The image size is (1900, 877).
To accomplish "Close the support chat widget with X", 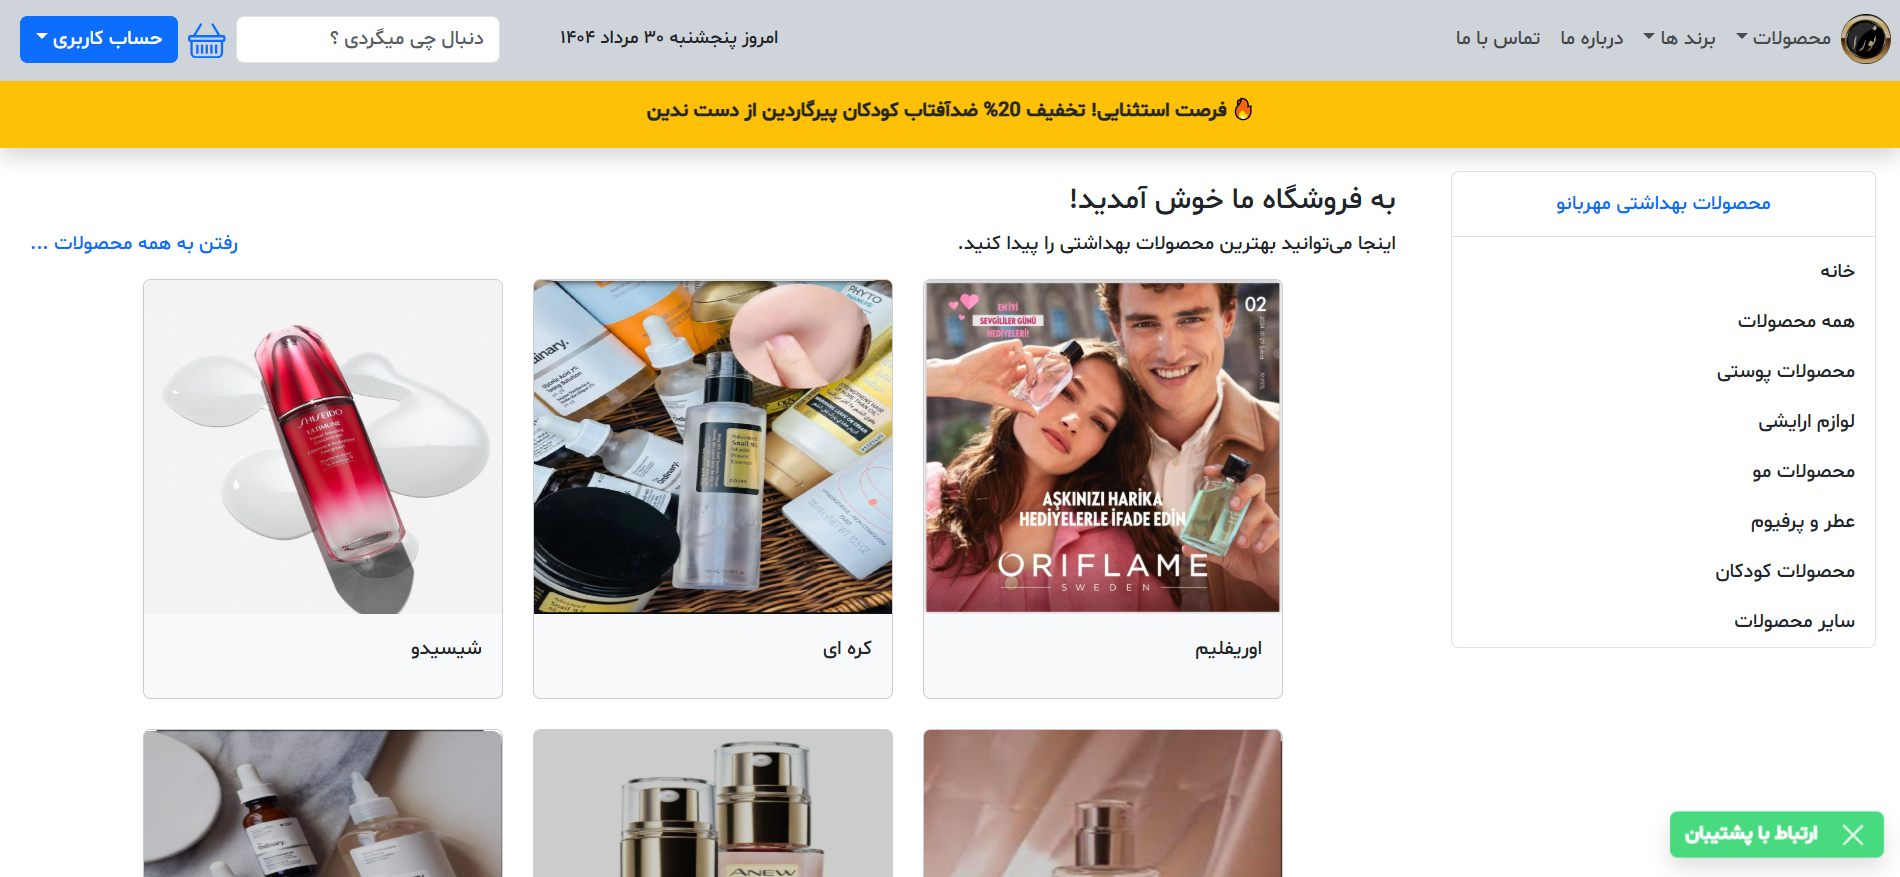I will coord(1853,835).
